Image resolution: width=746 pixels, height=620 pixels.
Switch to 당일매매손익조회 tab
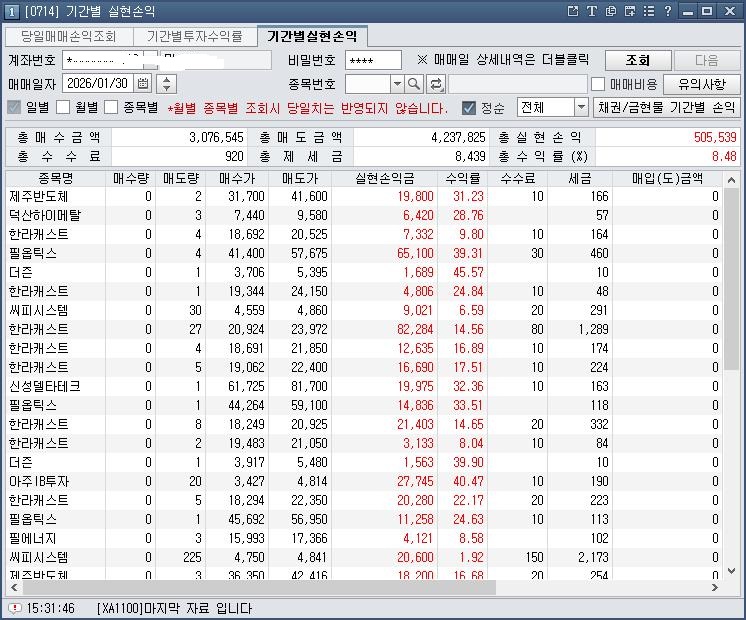(x=69, y=37)
